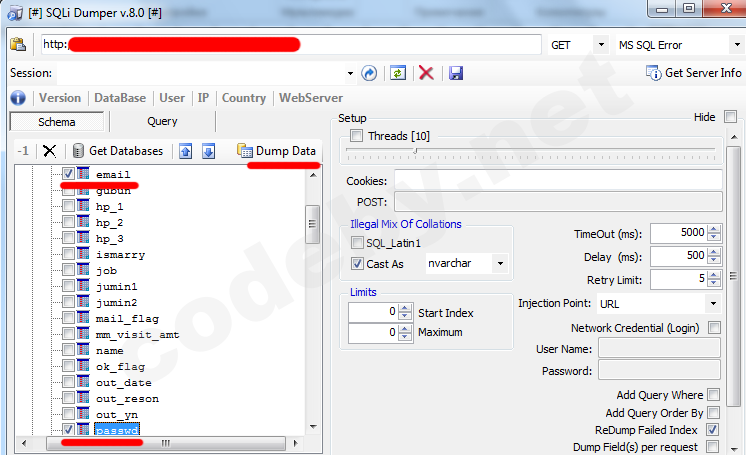Image resolution: width=746 pixels, height=455 pixels.
Task: Click the Get Server Info icon
Action: tap(654, 73)
